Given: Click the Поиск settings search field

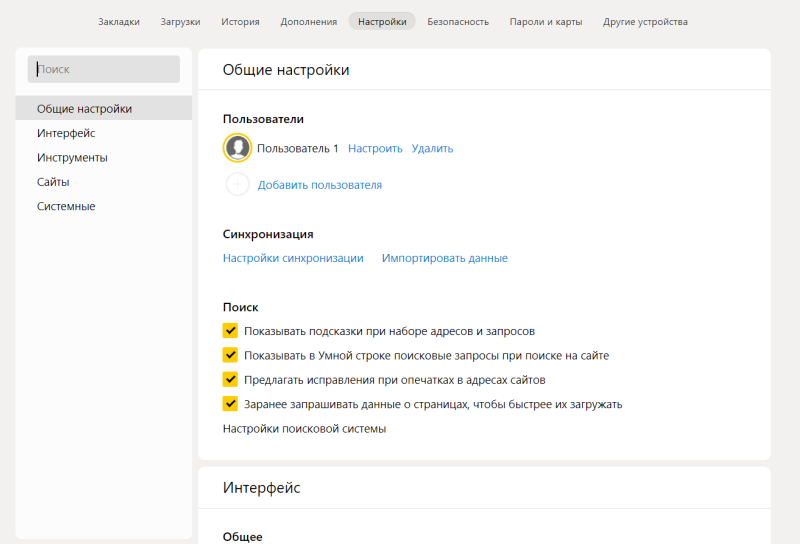Looking at the screenshot, I should 104,69.
